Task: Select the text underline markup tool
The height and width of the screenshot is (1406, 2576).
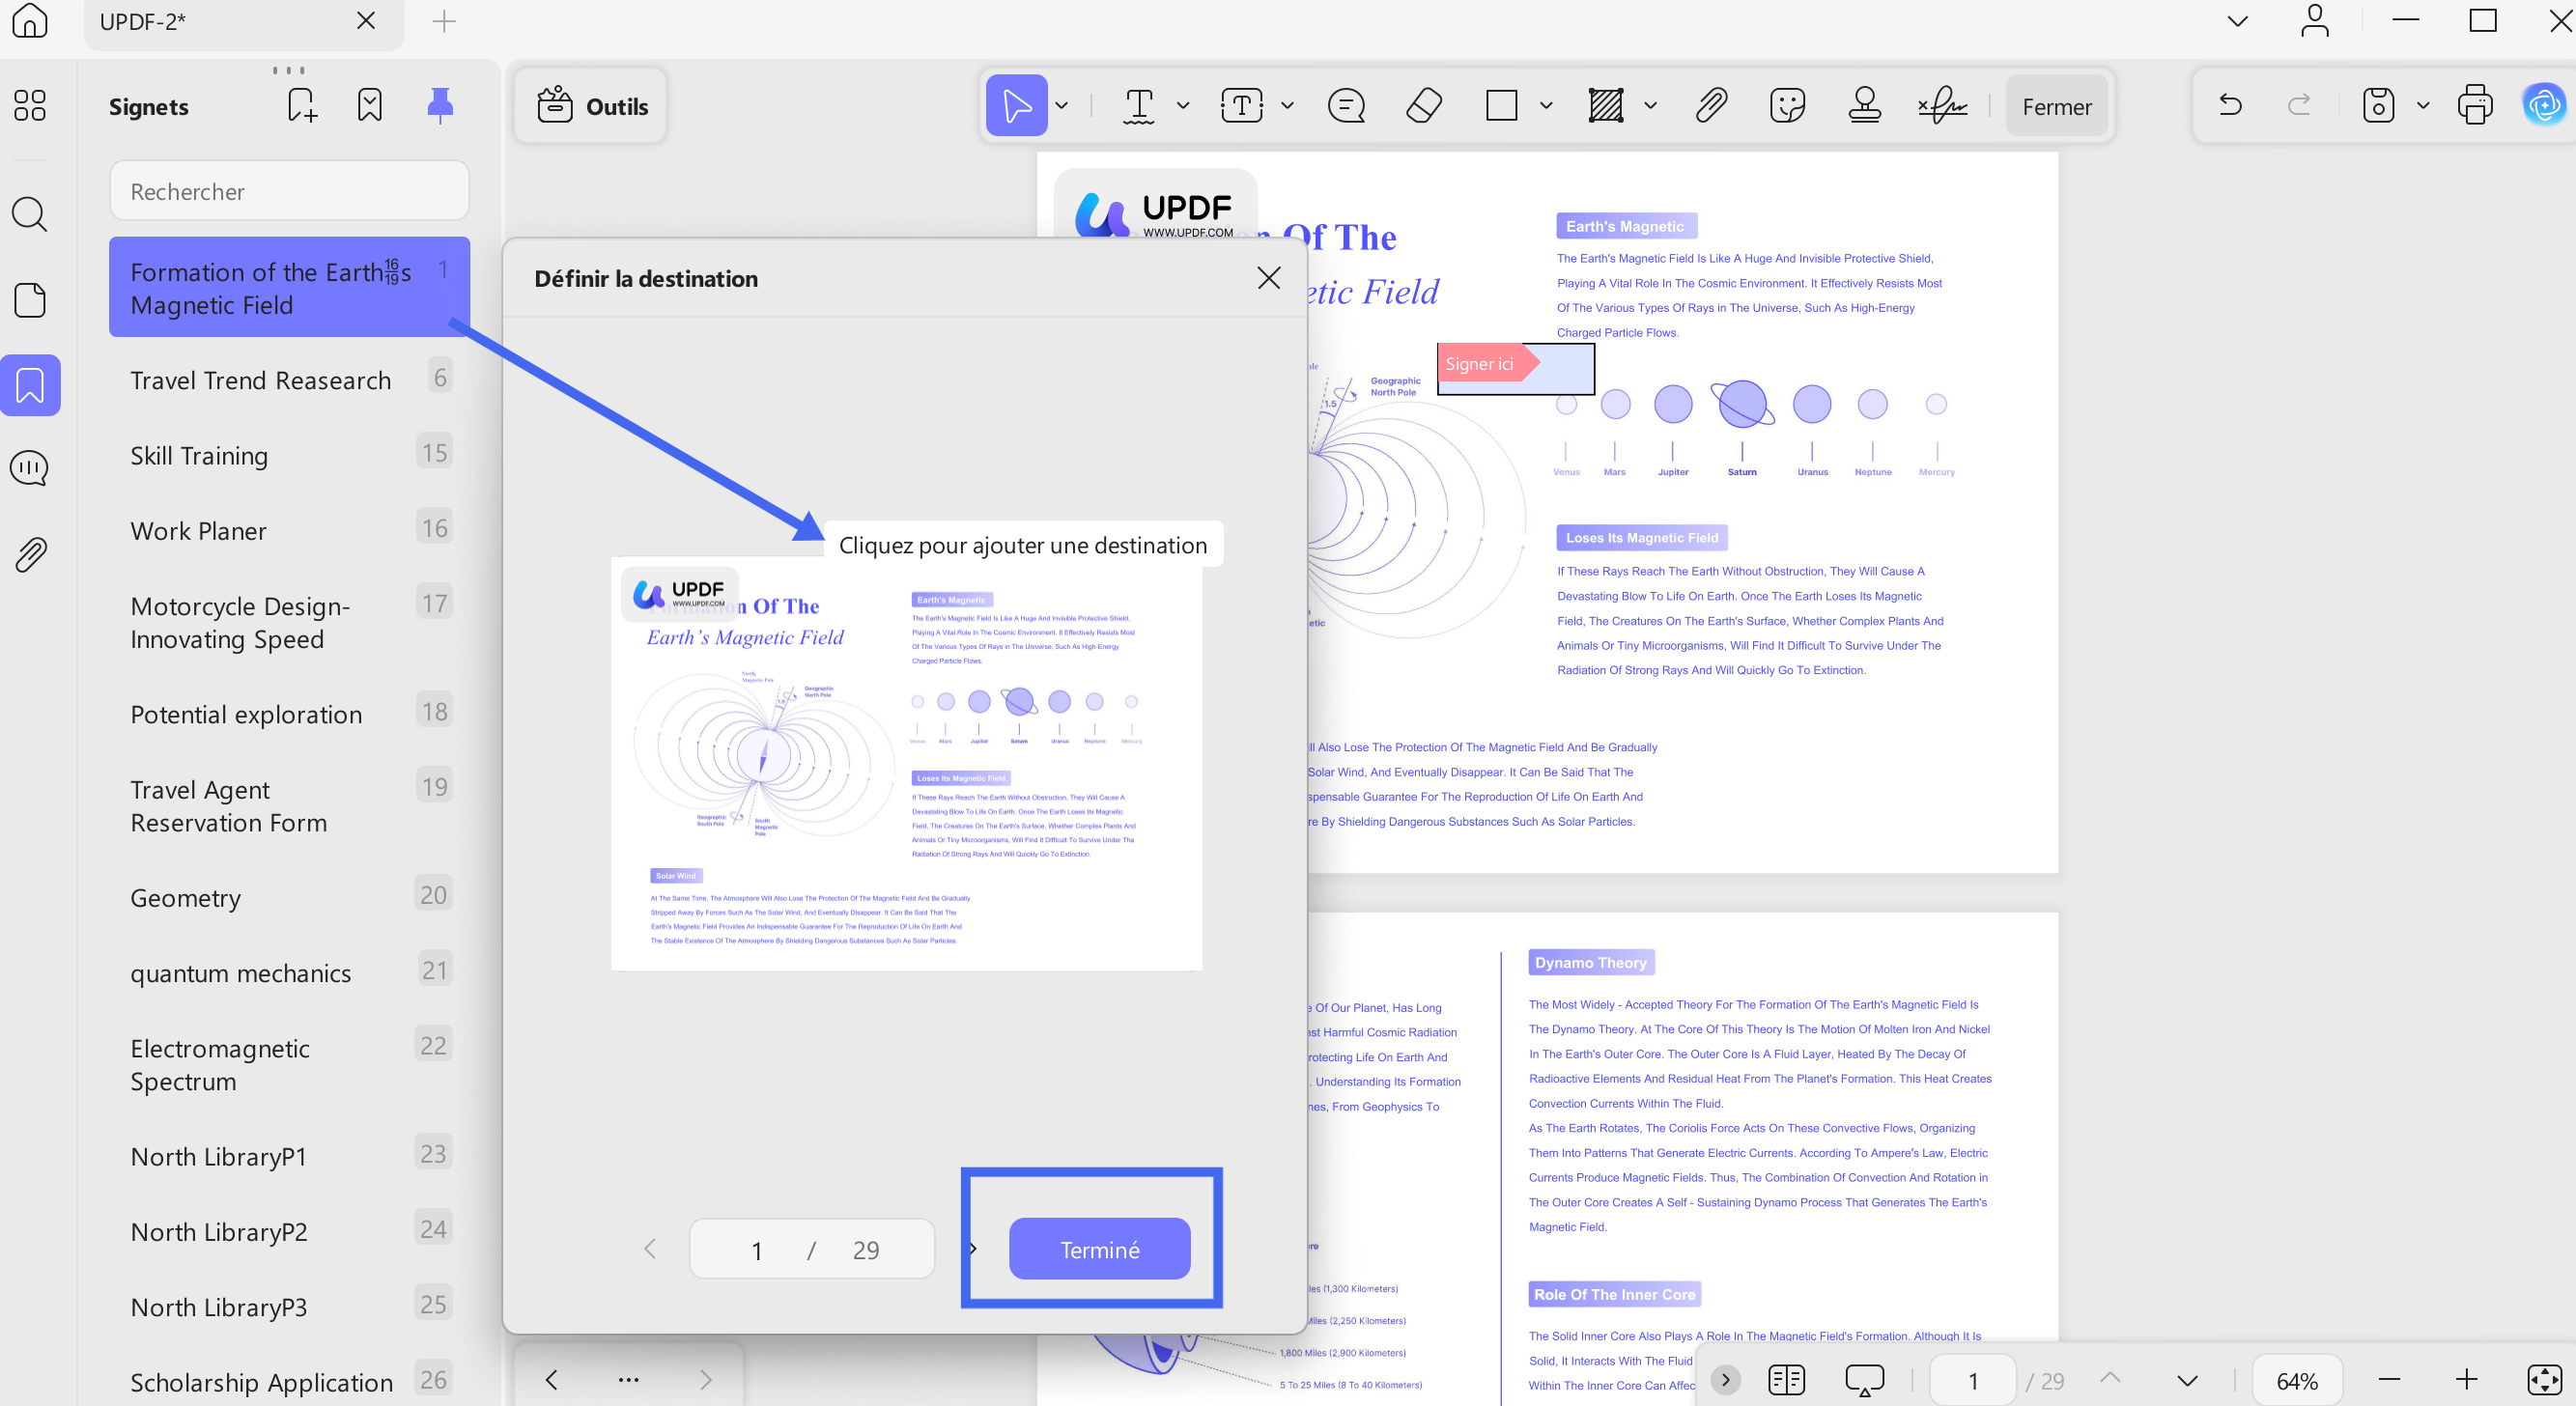Action: (x=1139, y=105)
